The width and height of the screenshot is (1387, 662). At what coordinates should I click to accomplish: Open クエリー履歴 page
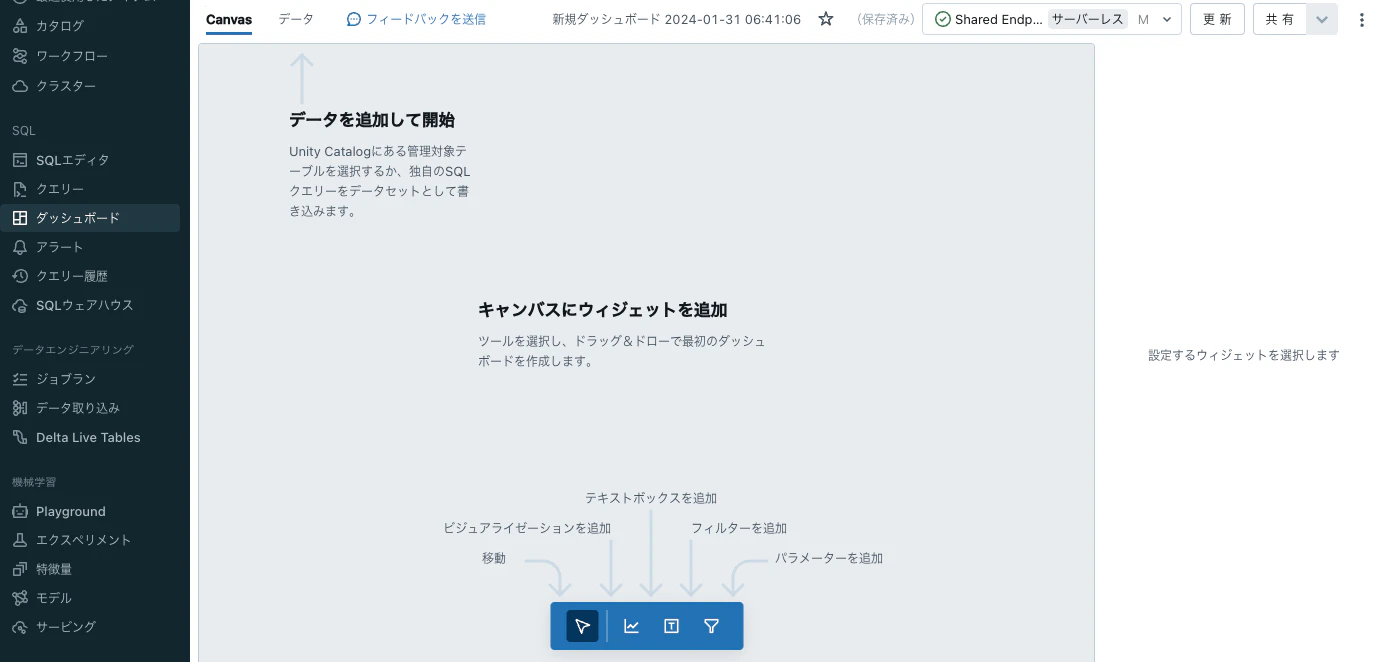[x=72, y=276]
